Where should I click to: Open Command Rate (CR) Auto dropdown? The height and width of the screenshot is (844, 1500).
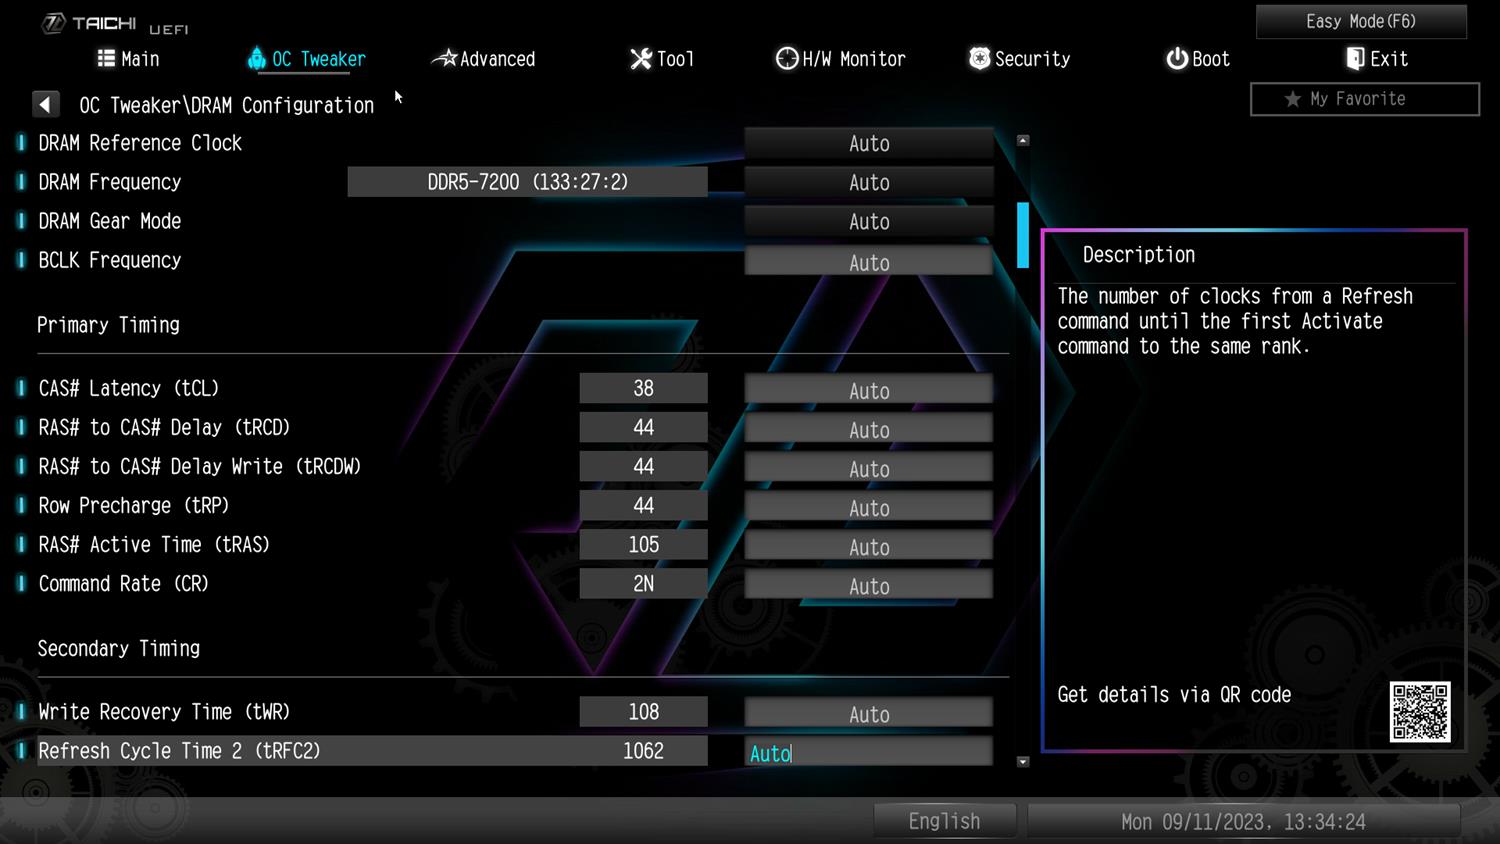[868, 586]
